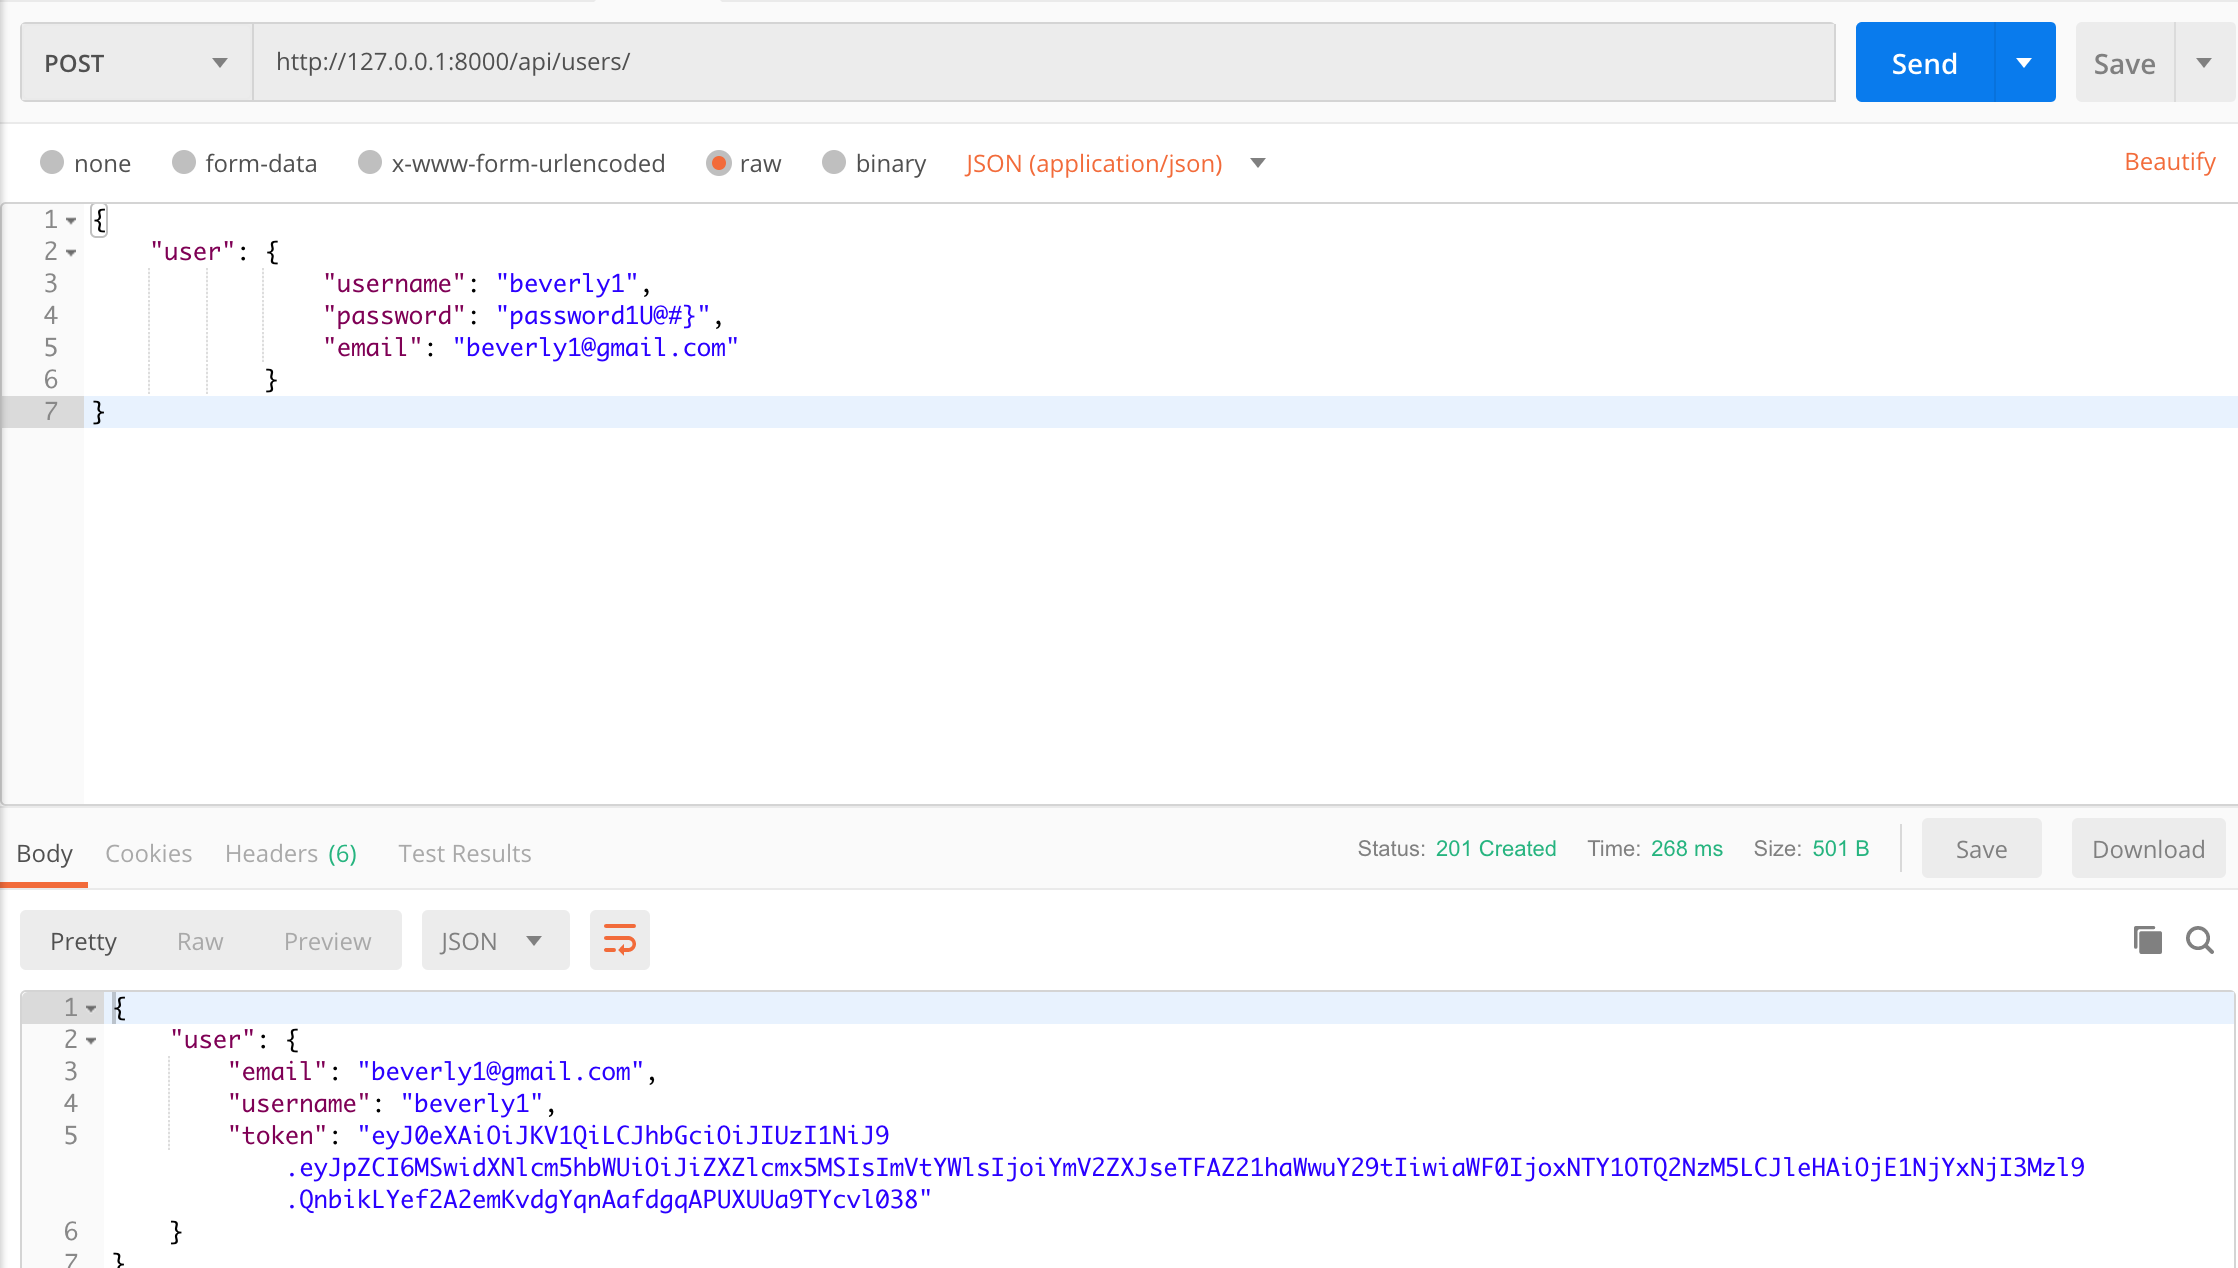Switch response view to Preview mode
Viewport: 2238px width, 1268px height.
[x=327, y=940]
